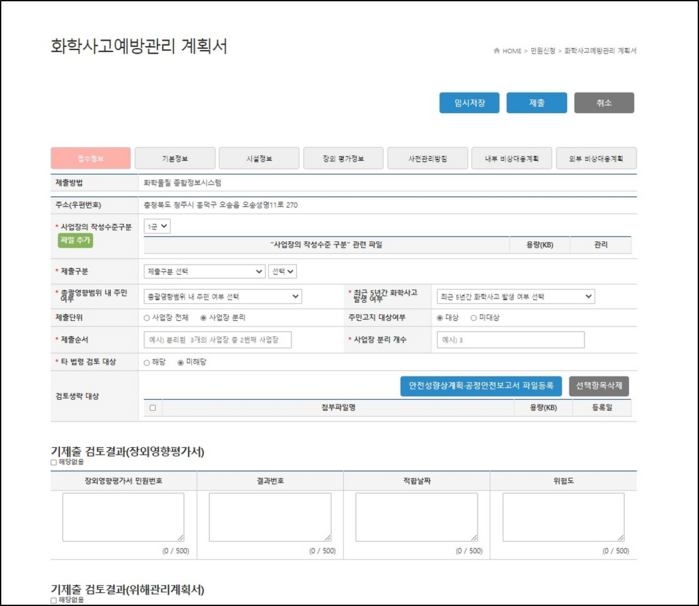Choose the 미대상 radio option
This screenshot has height=606, width=699.
[x=473, y=318]
